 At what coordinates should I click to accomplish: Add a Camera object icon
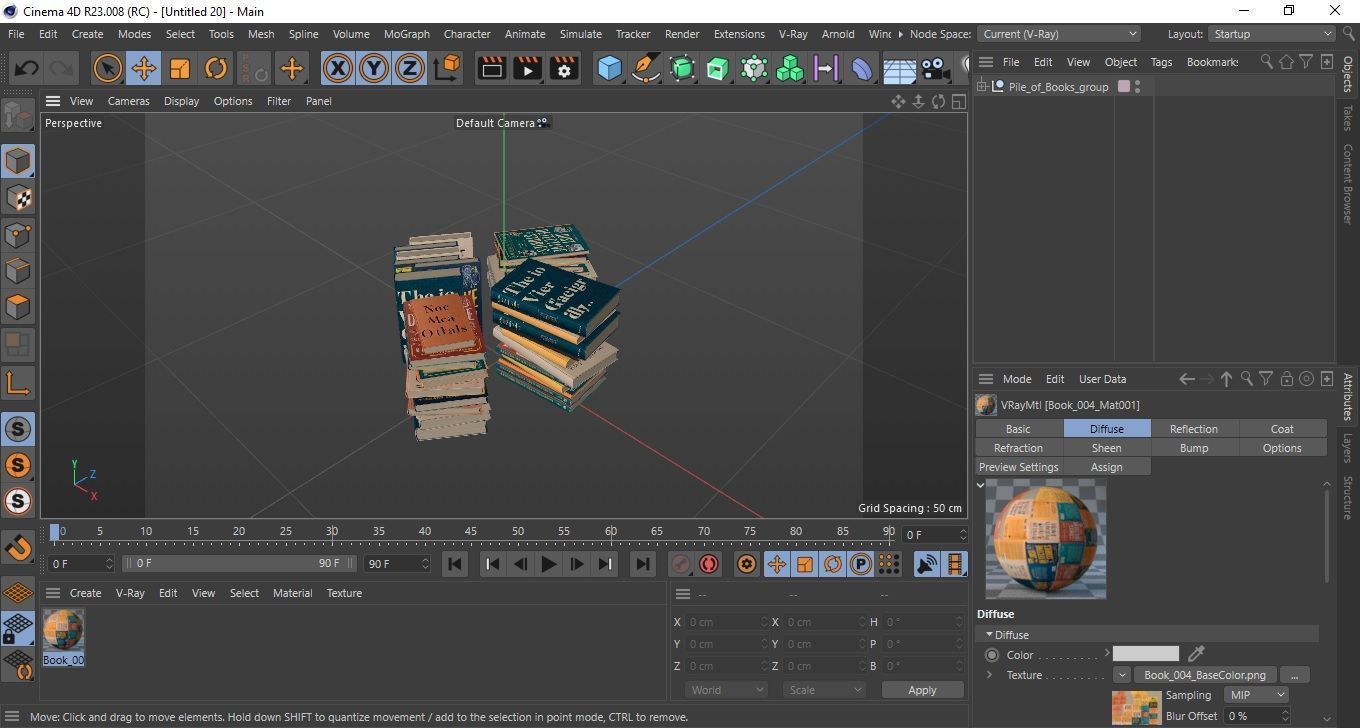point(935,69)
